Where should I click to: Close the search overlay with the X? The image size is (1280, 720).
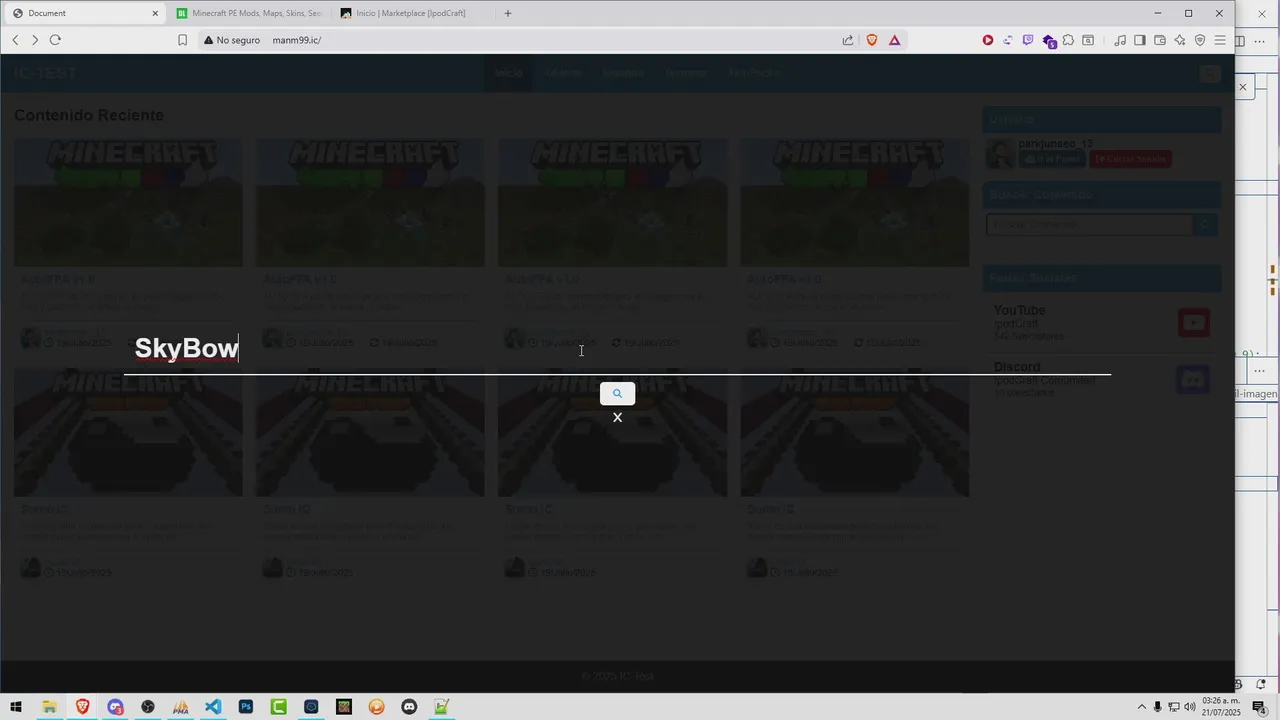coord(617,417)
